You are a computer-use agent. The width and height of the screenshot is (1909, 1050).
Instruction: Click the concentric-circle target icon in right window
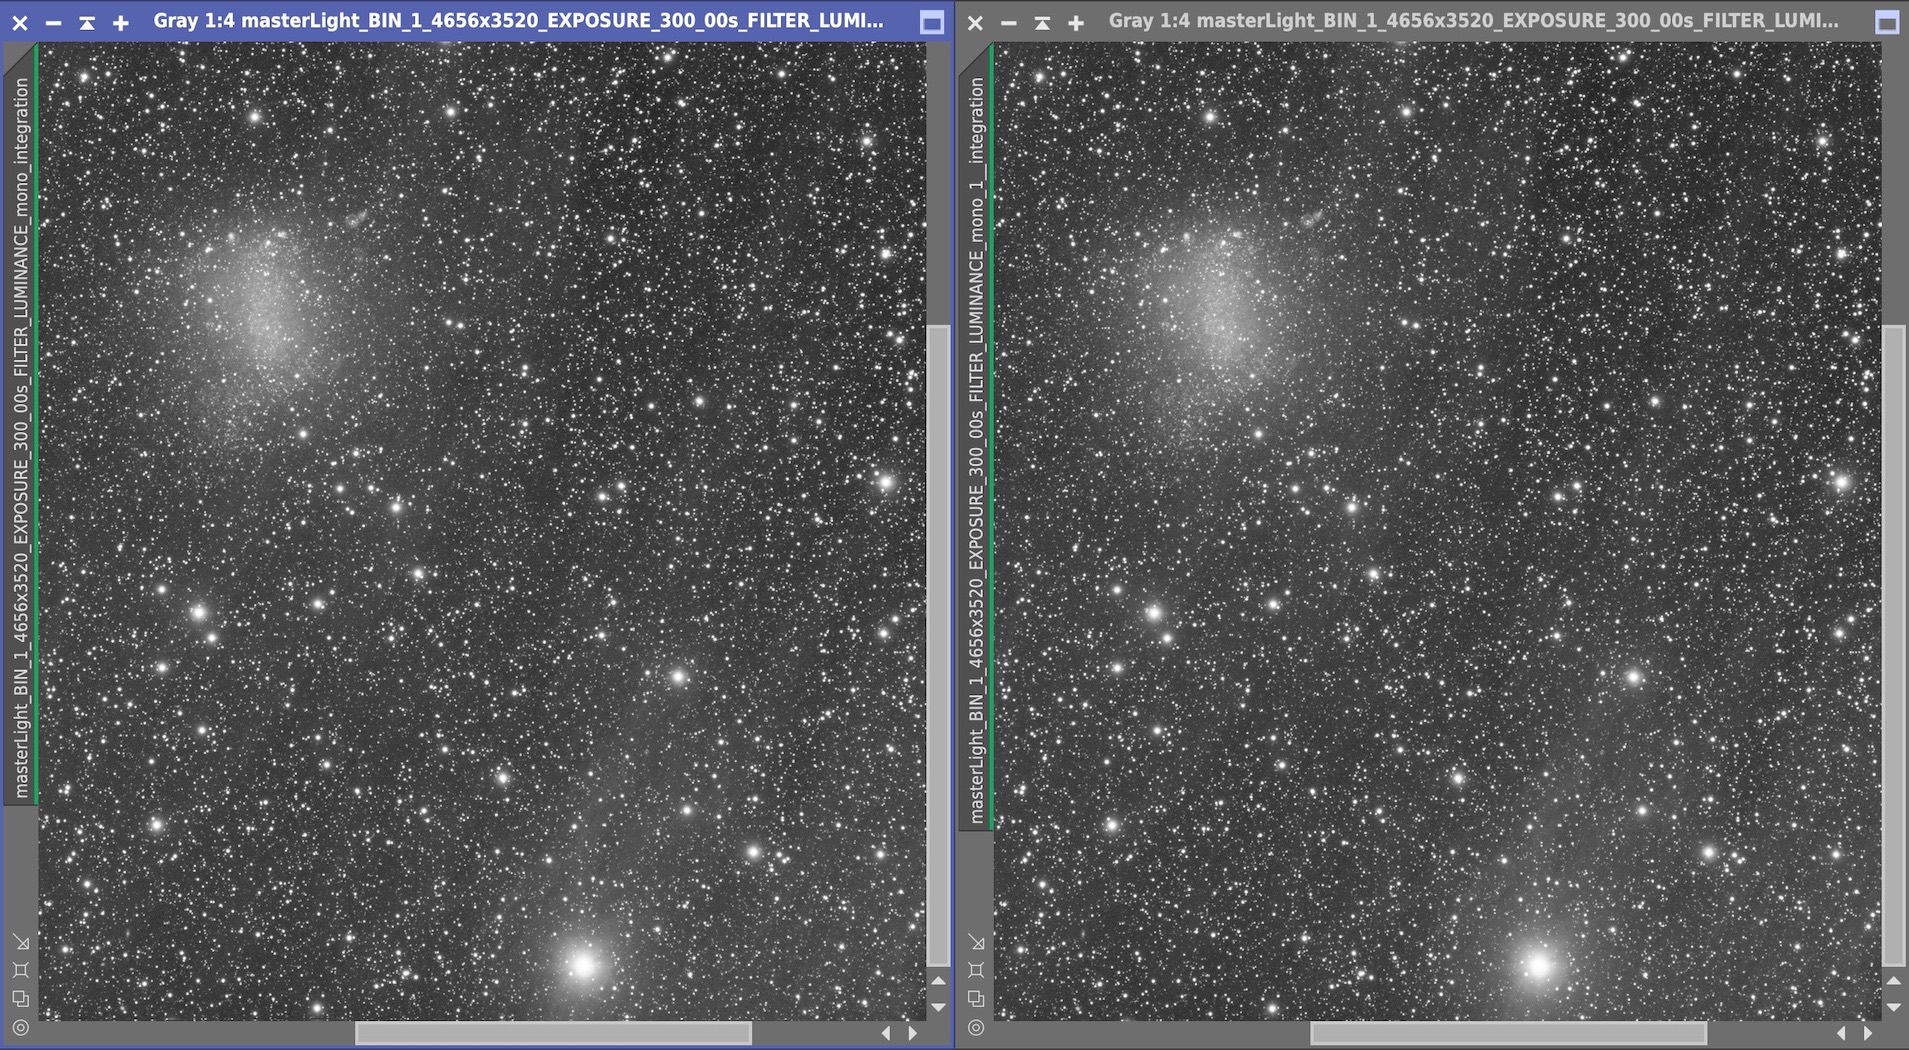tap(976, 1027)
